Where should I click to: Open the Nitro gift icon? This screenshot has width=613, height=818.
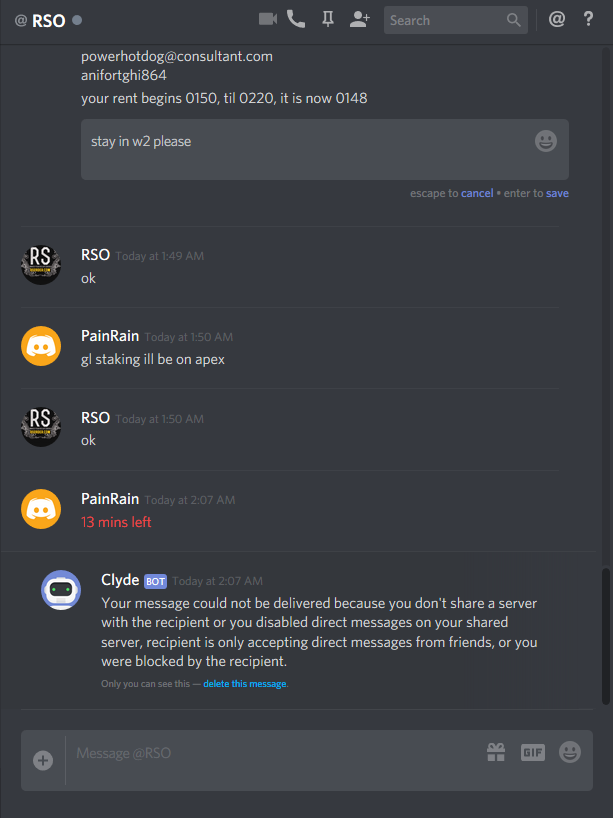(x=496, y=752)
